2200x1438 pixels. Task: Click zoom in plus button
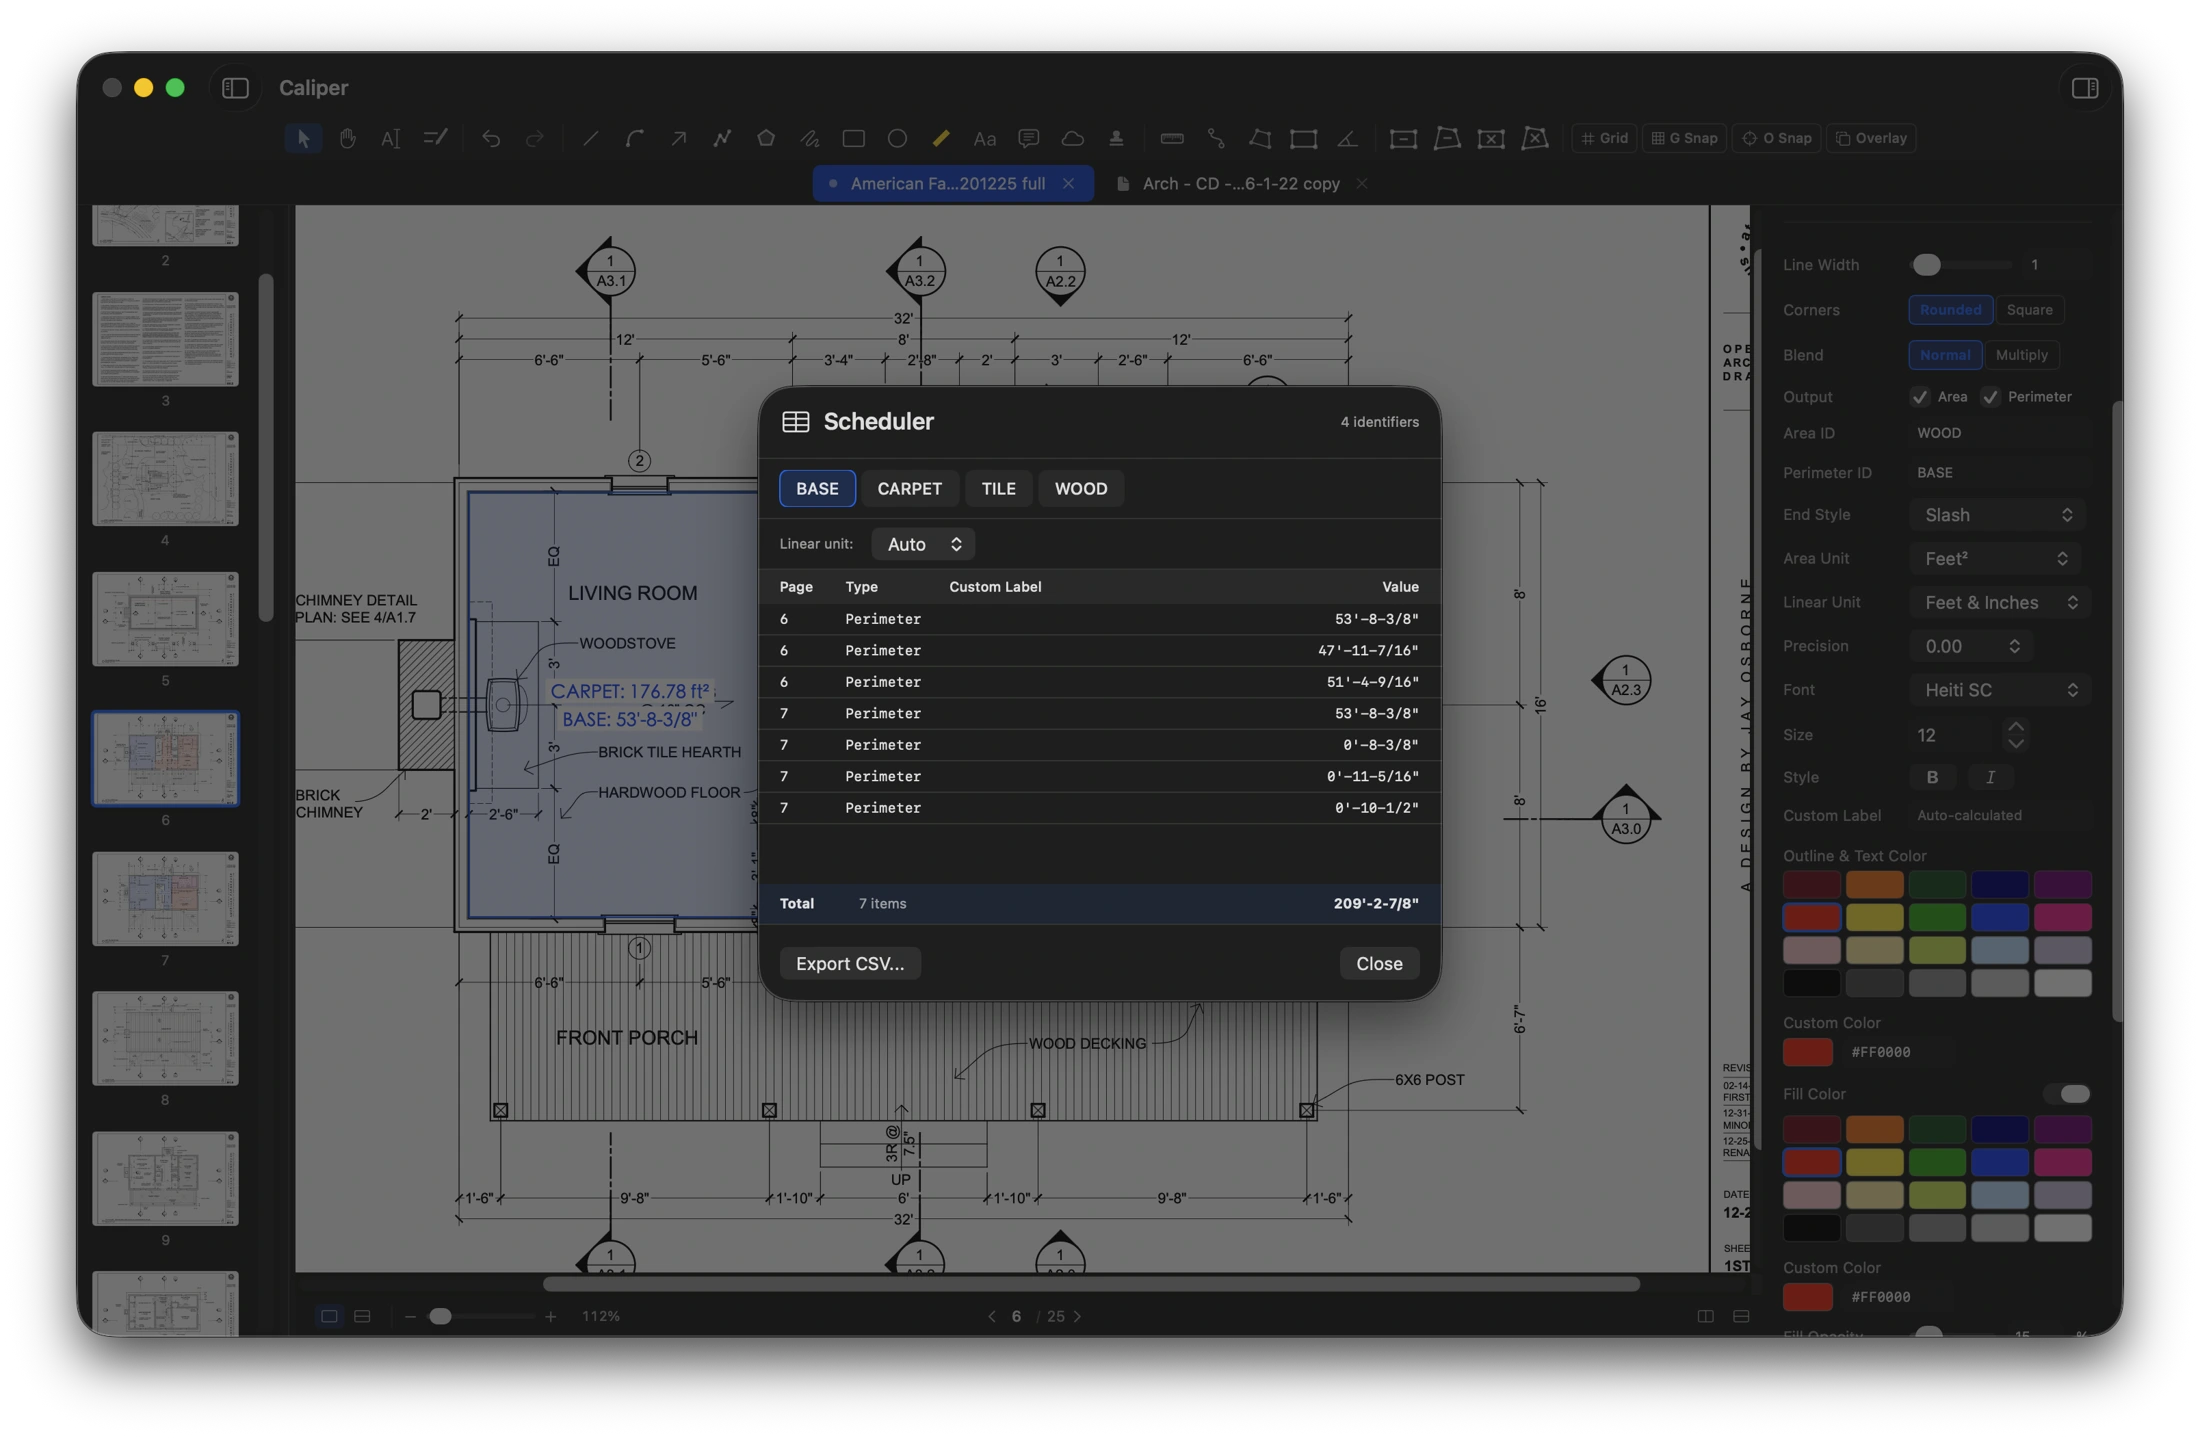point(550,1317)
